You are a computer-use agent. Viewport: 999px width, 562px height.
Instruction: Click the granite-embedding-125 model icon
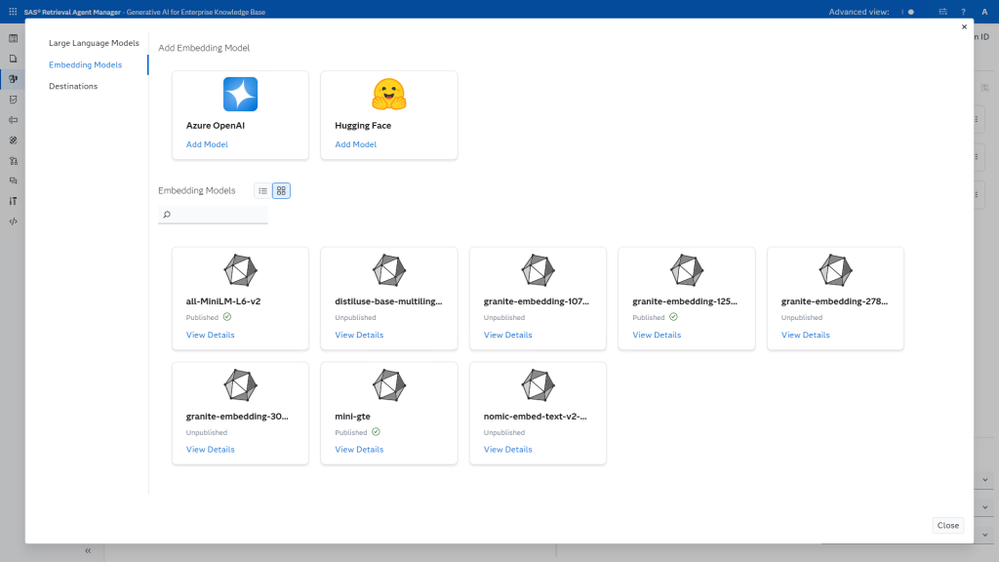687,270
